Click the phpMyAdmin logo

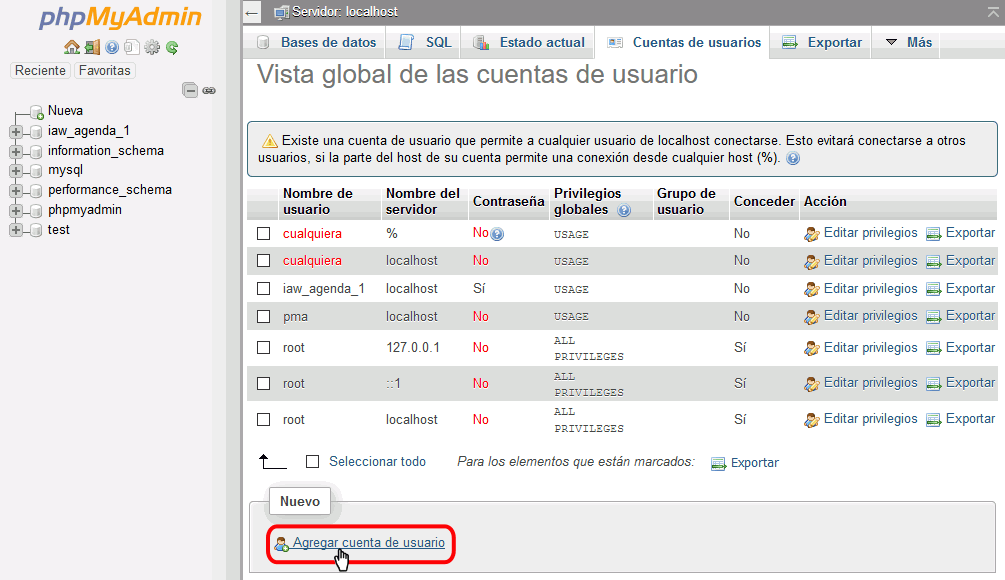point(120,18)
